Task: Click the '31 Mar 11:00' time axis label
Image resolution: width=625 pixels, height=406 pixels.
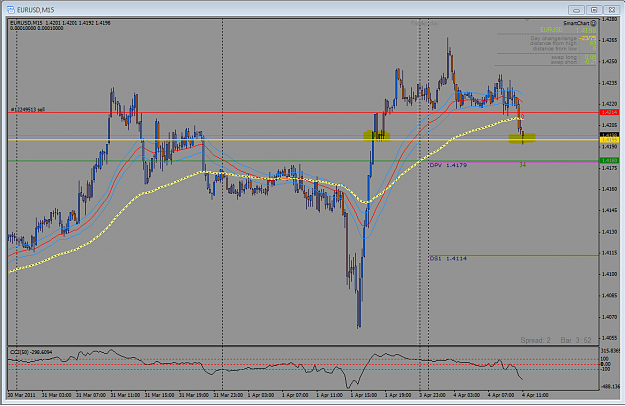Action: click(x=125, y=395)
